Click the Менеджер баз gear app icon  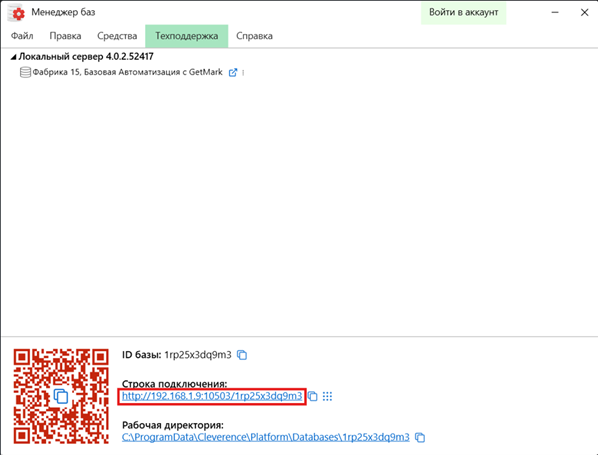point(16,13)
